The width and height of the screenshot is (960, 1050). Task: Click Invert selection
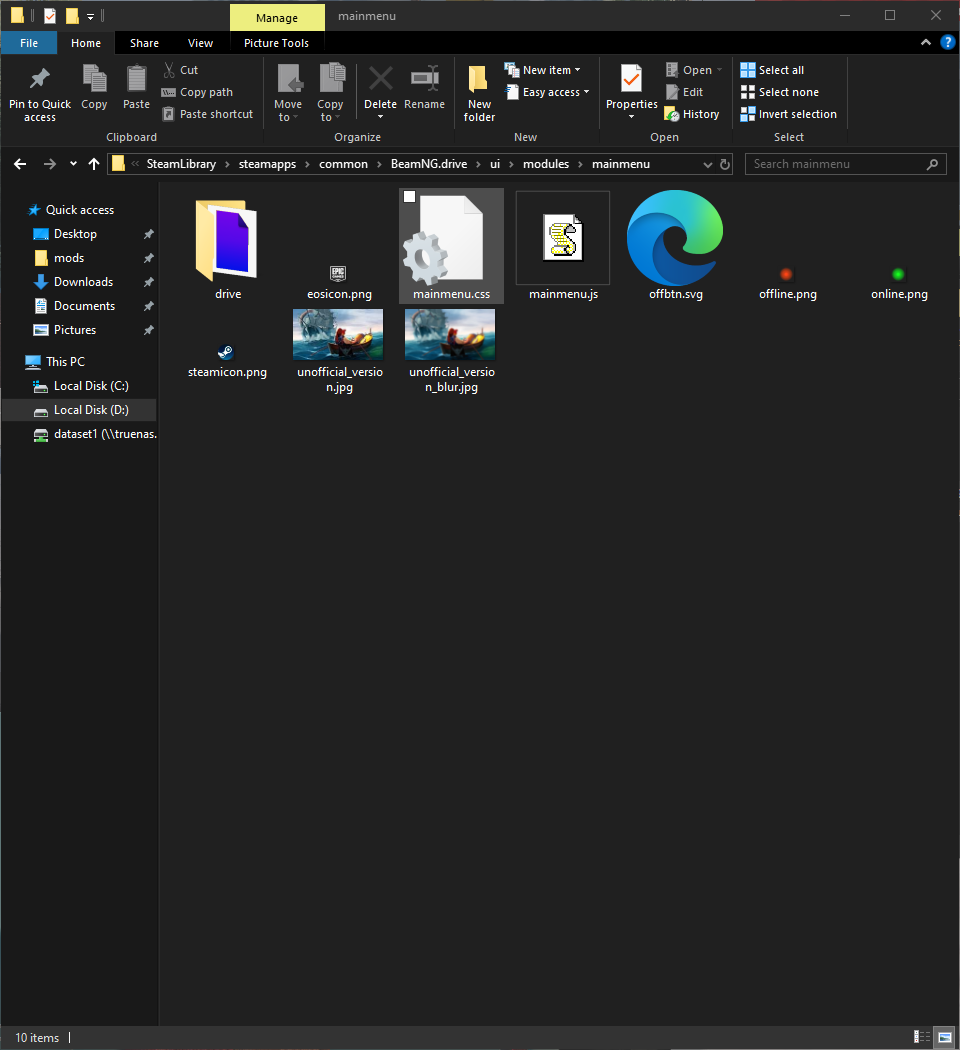[x=789, y=114]
